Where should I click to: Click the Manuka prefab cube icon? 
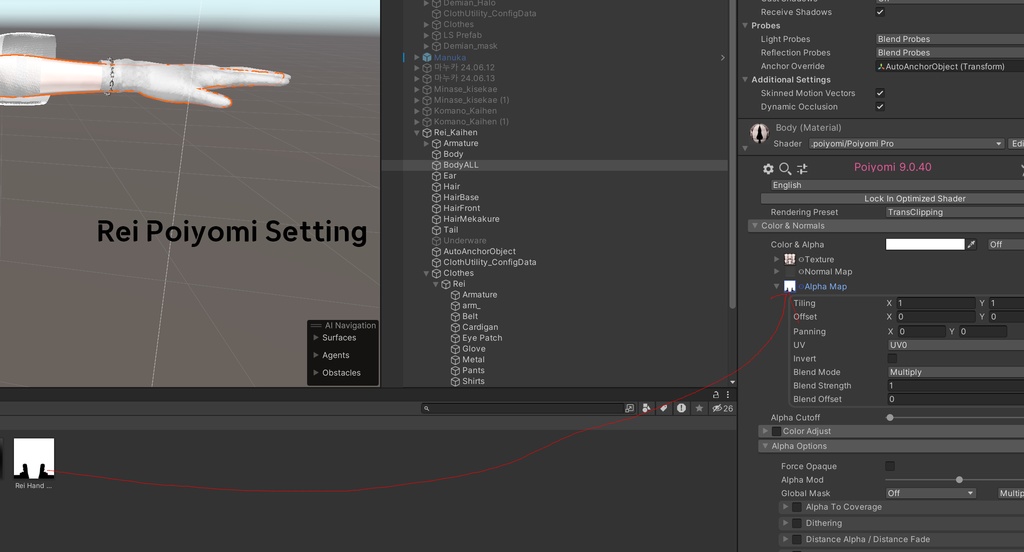pyautogui.click(x=427, y=57)
